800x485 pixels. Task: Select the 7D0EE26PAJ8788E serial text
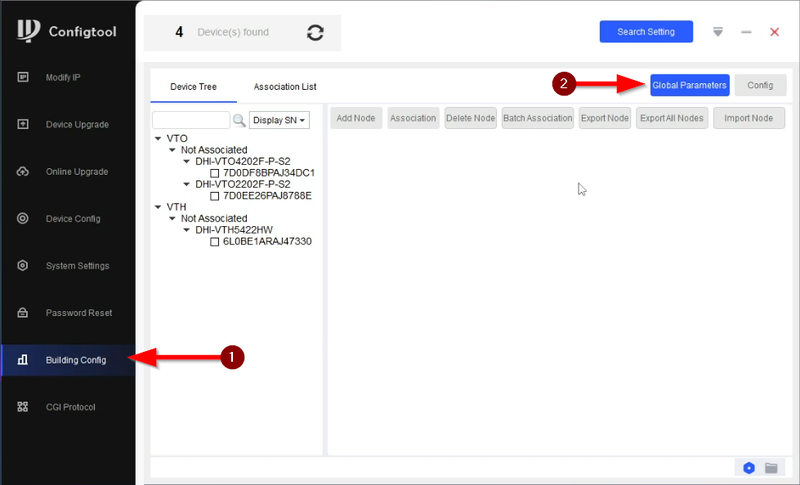(x=267, y=196)
